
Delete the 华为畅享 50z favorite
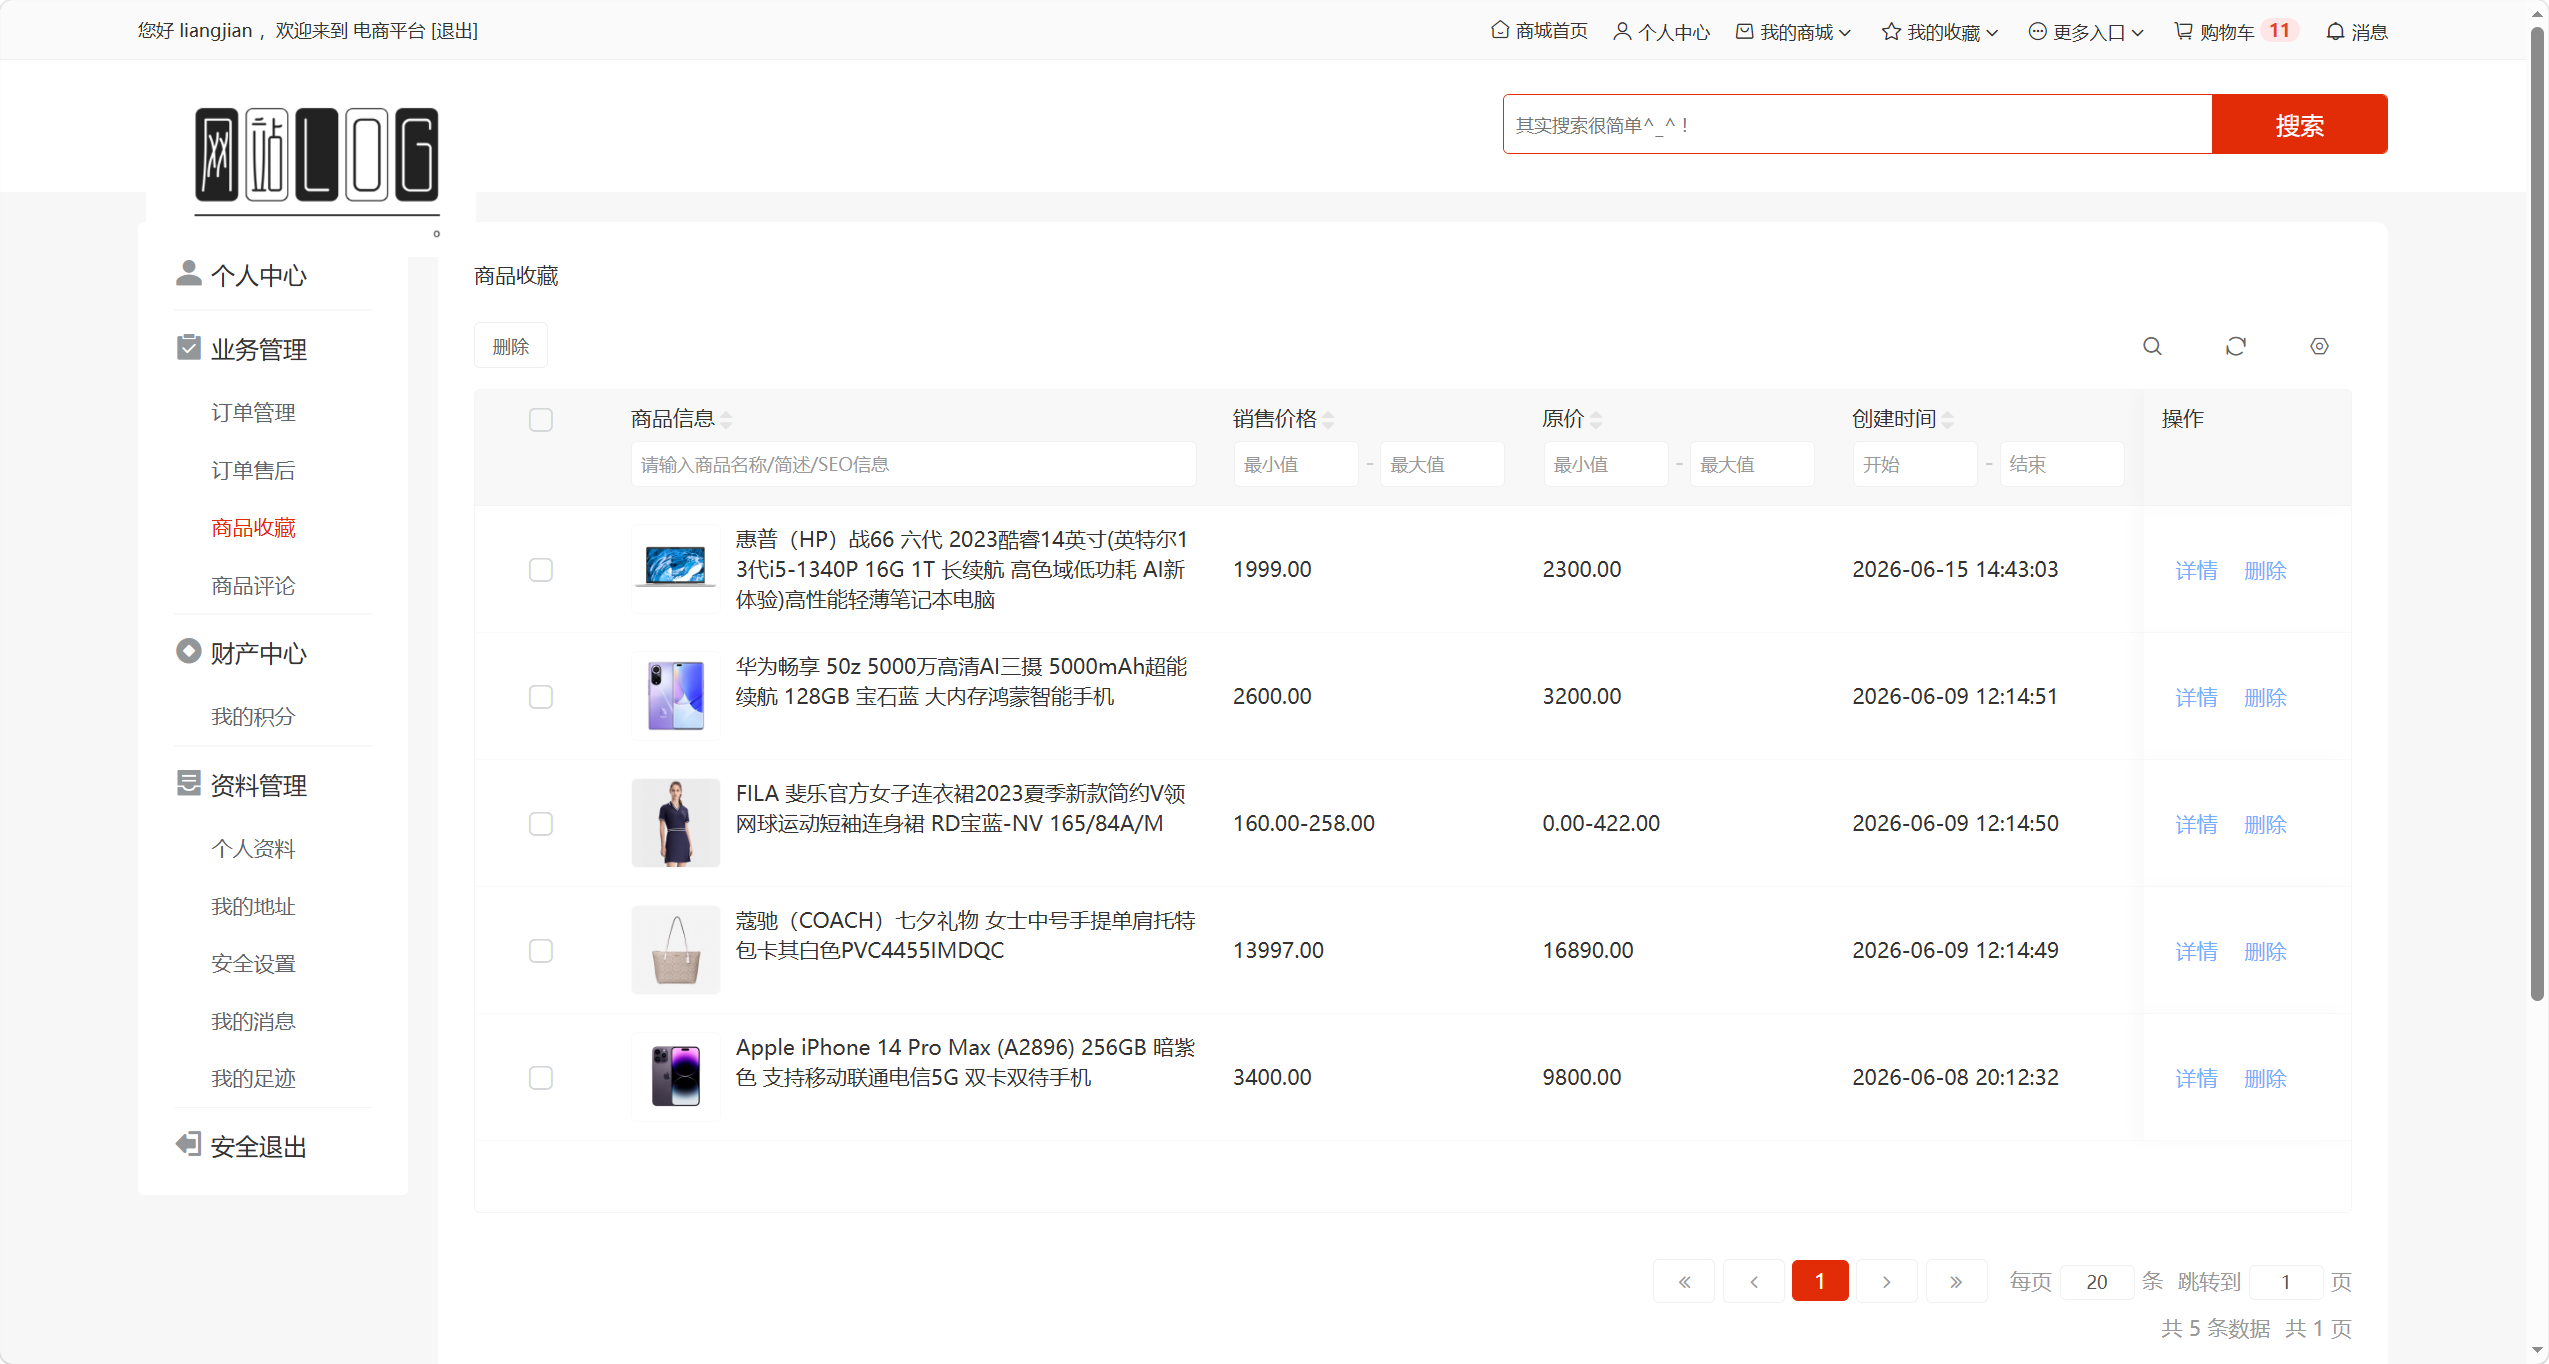click(x=2265, y=697)
